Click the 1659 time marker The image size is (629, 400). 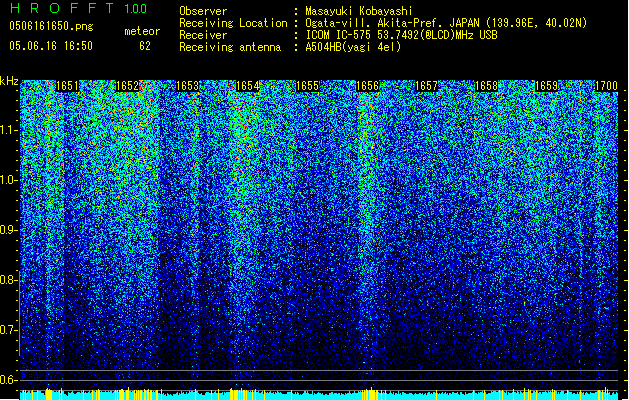(546, 86)
